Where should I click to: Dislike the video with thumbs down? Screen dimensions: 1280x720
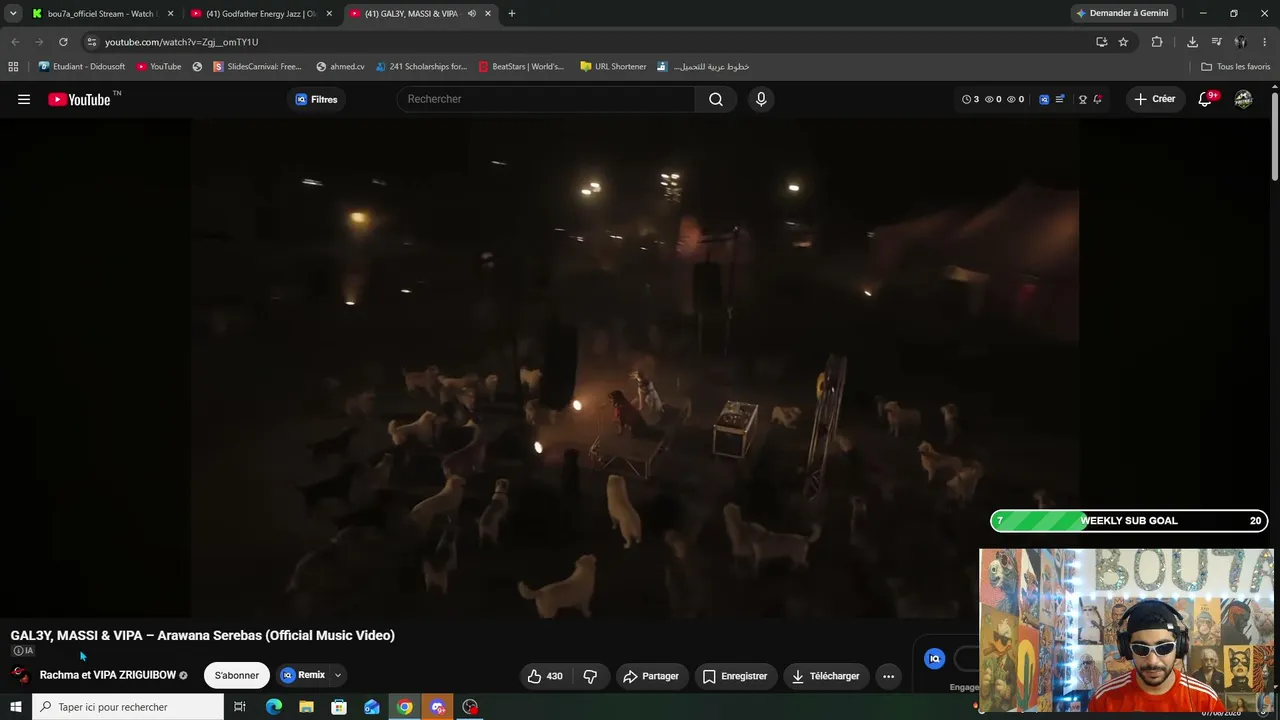click(x=590, y=676)
